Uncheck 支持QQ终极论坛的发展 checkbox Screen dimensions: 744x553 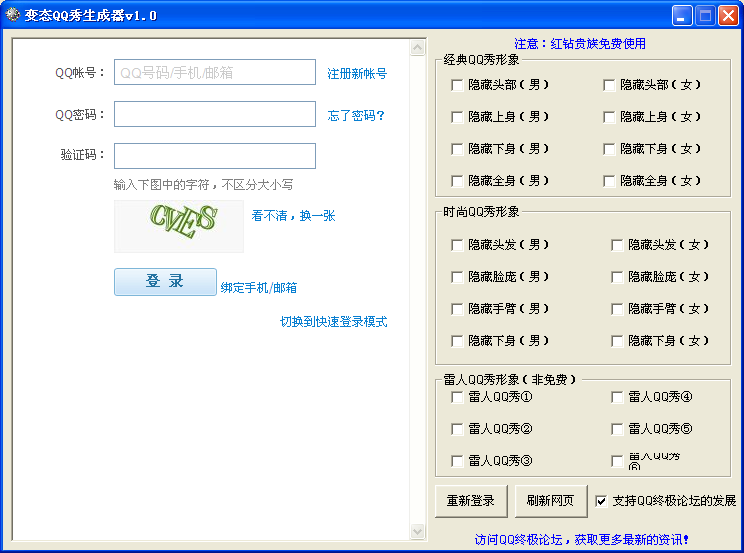601,501
